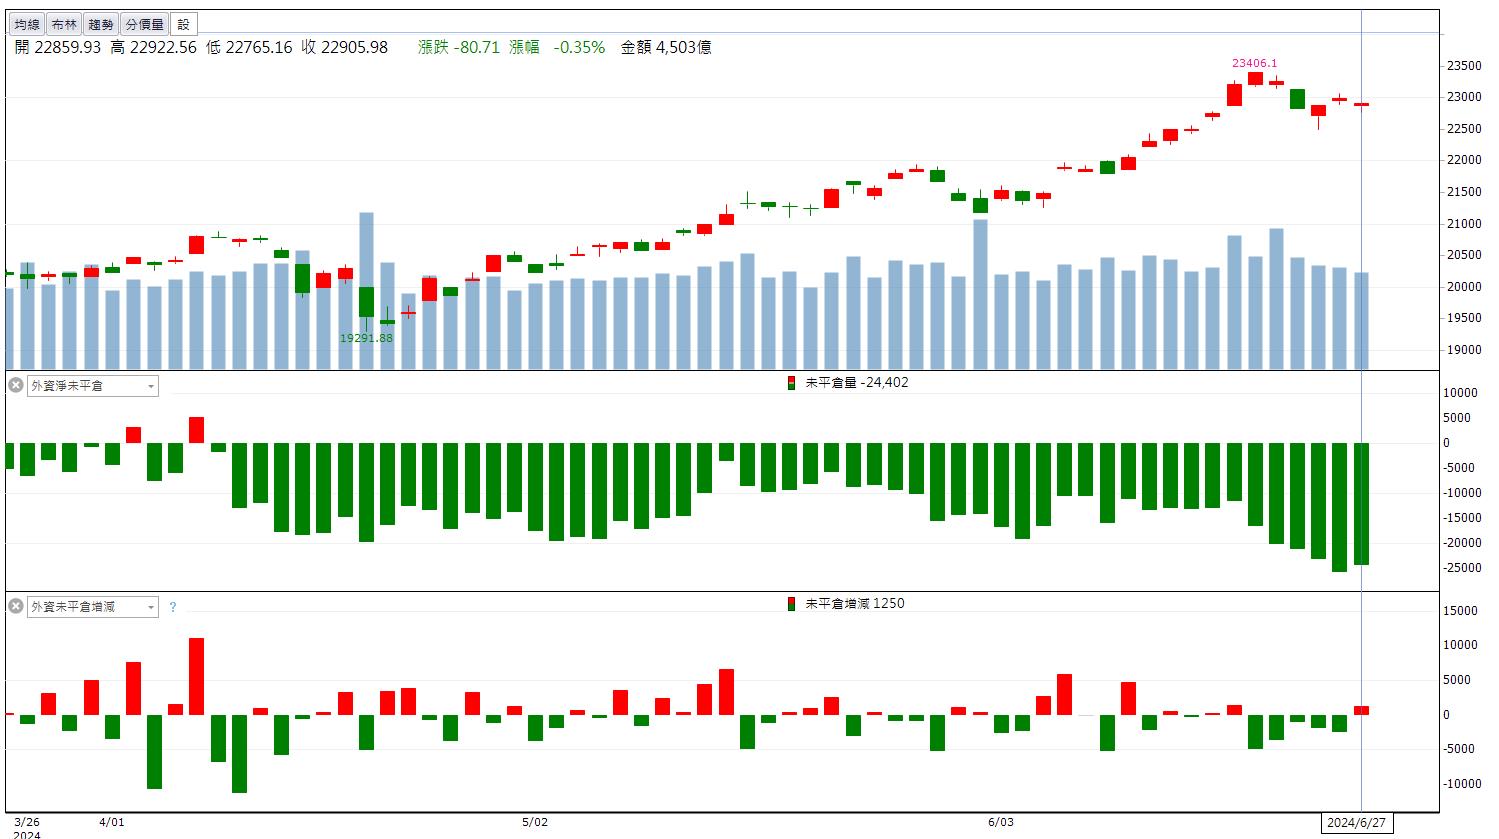Viewport: 1499px width, 839px height.
Task: Close the 外資未平倉增減 indicator panel
Action: point(15,606)
